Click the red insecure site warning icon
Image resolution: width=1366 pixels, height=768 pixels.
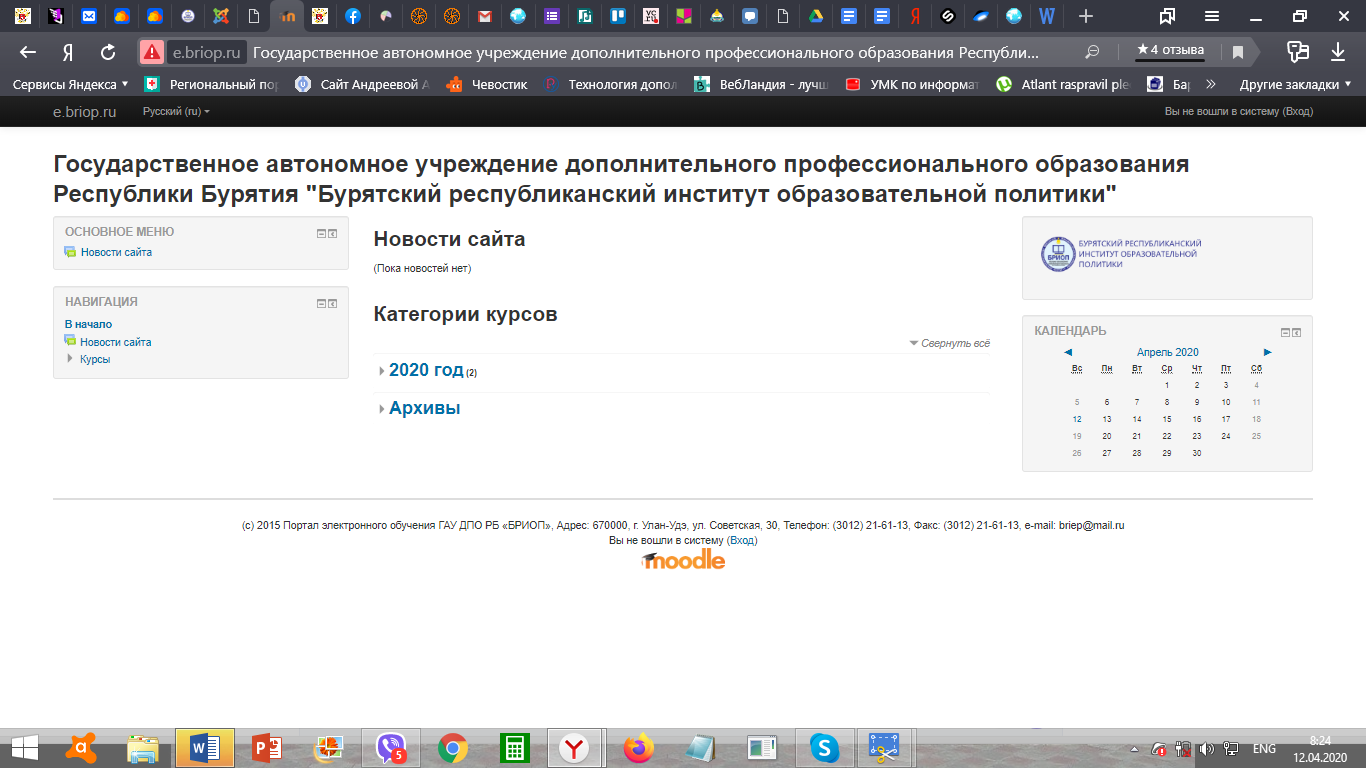click(151, 52)
